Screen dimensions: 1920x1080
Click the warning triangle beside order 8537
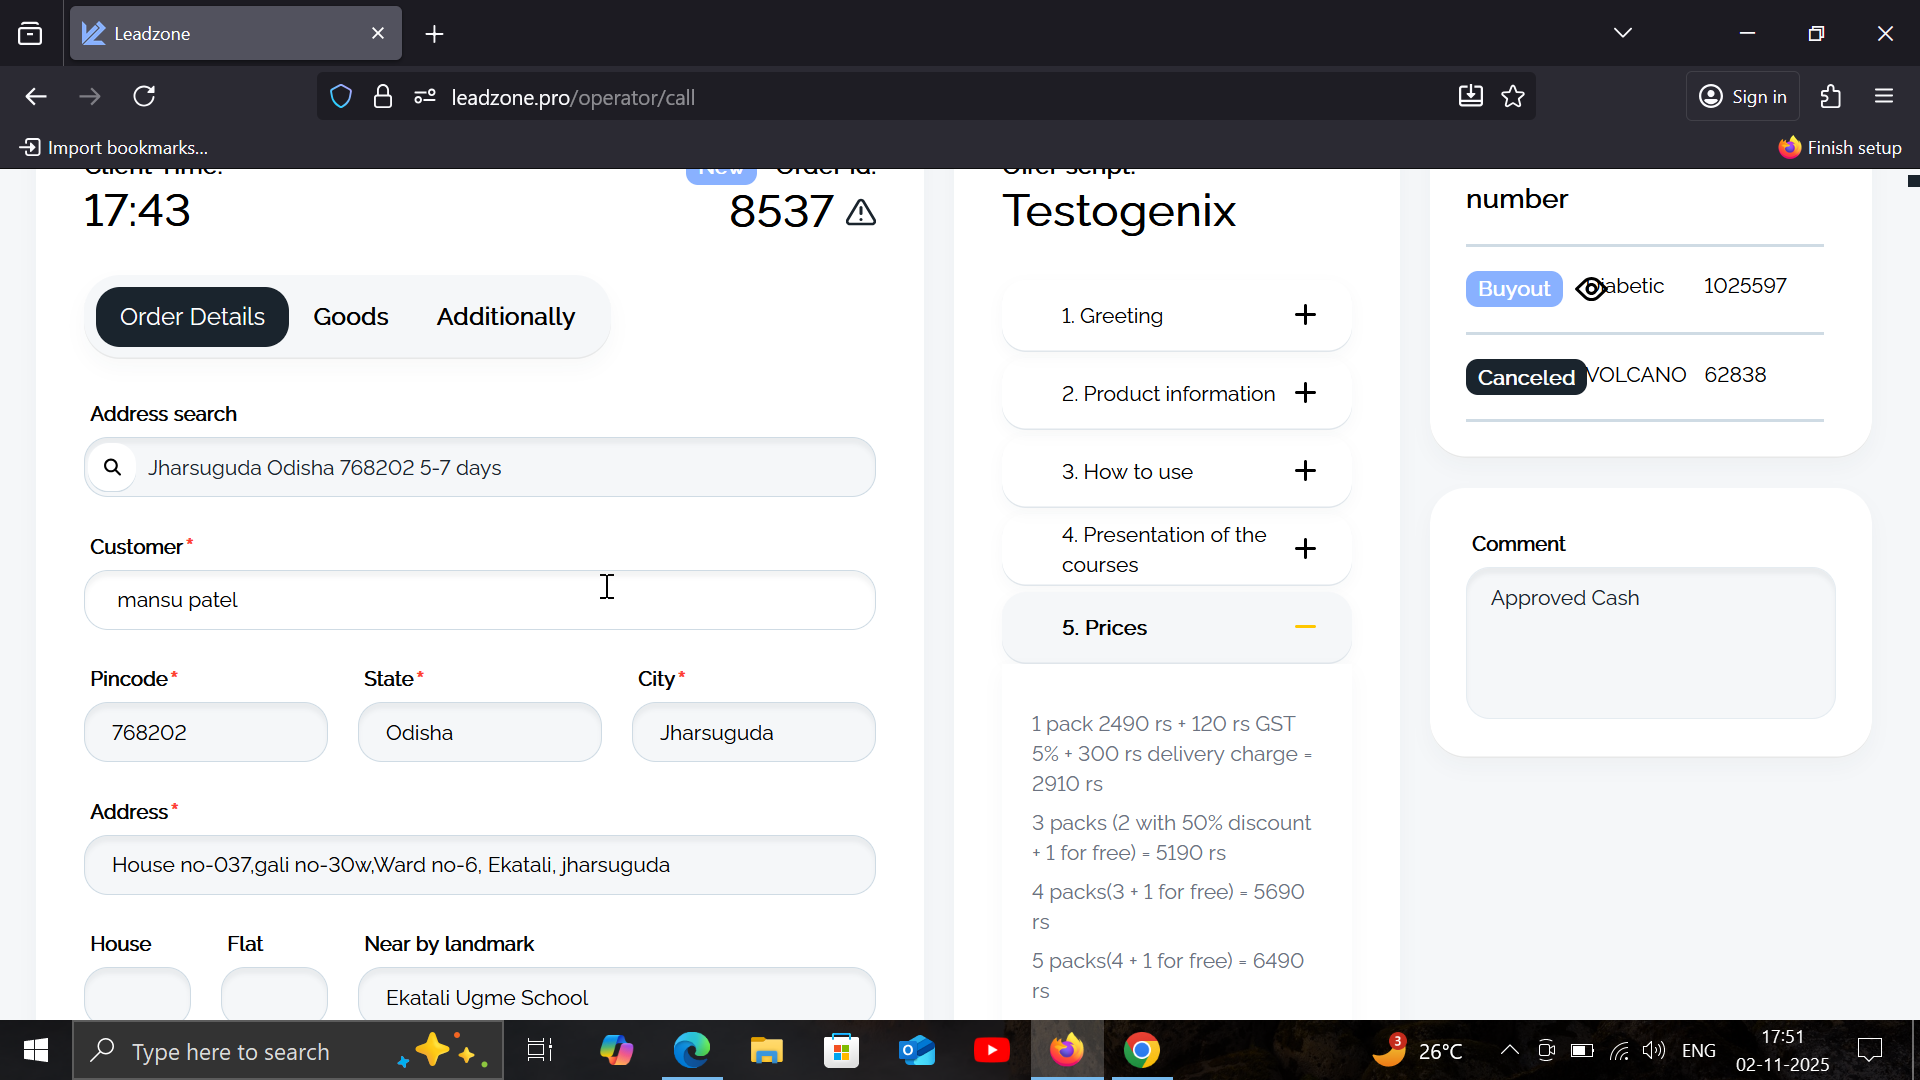[x=860, y=213]
